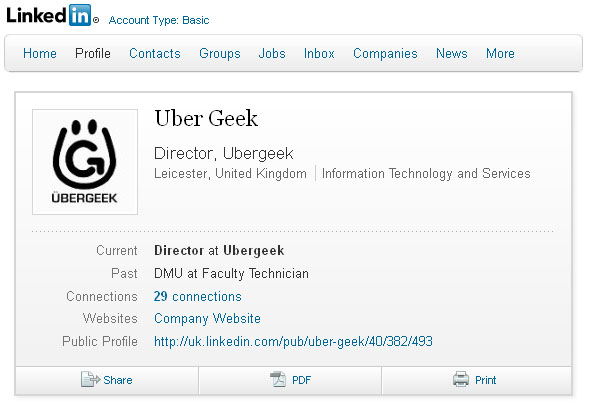
Task: Click the Share document icon
Action: coord(90,379)
